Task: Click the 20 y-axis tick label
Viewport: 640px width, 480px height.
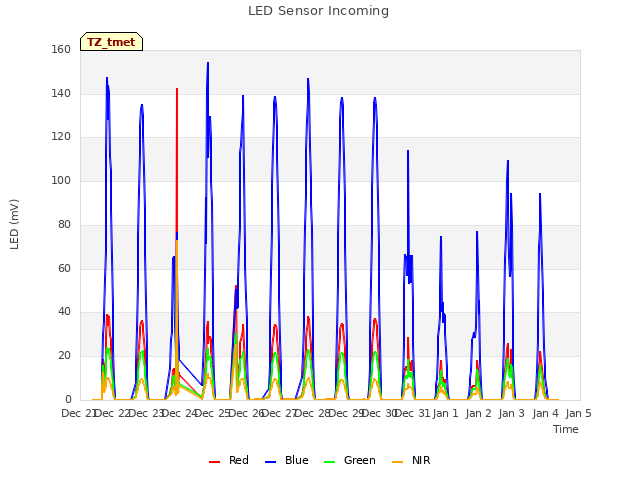Action: [x=64, y=356]
